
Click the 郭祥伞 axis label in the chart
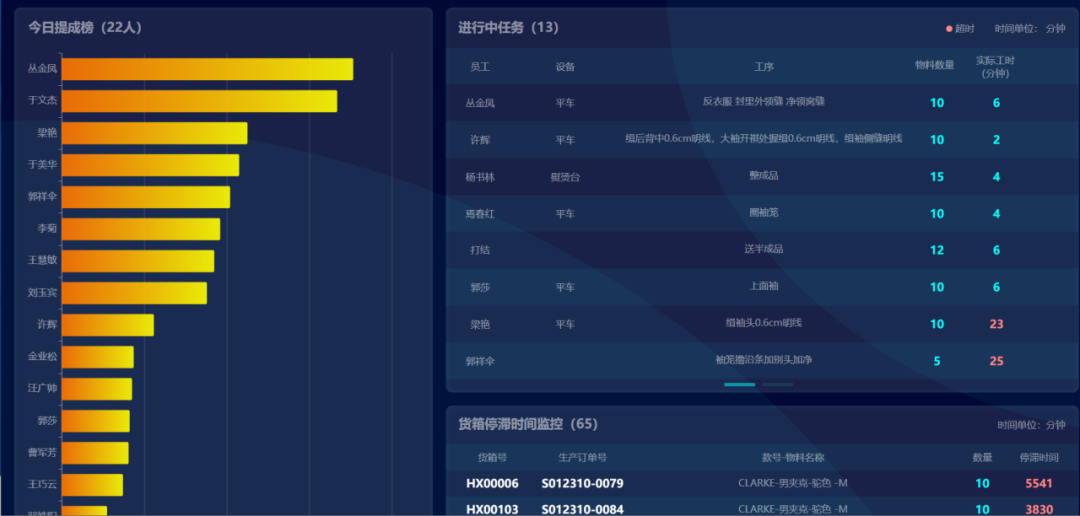tap(42, 197)
